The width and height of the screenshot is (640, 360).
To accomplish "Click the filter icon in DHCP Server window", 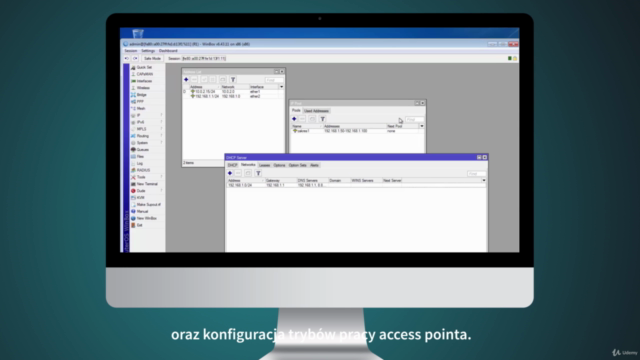I will coord(258,173).
